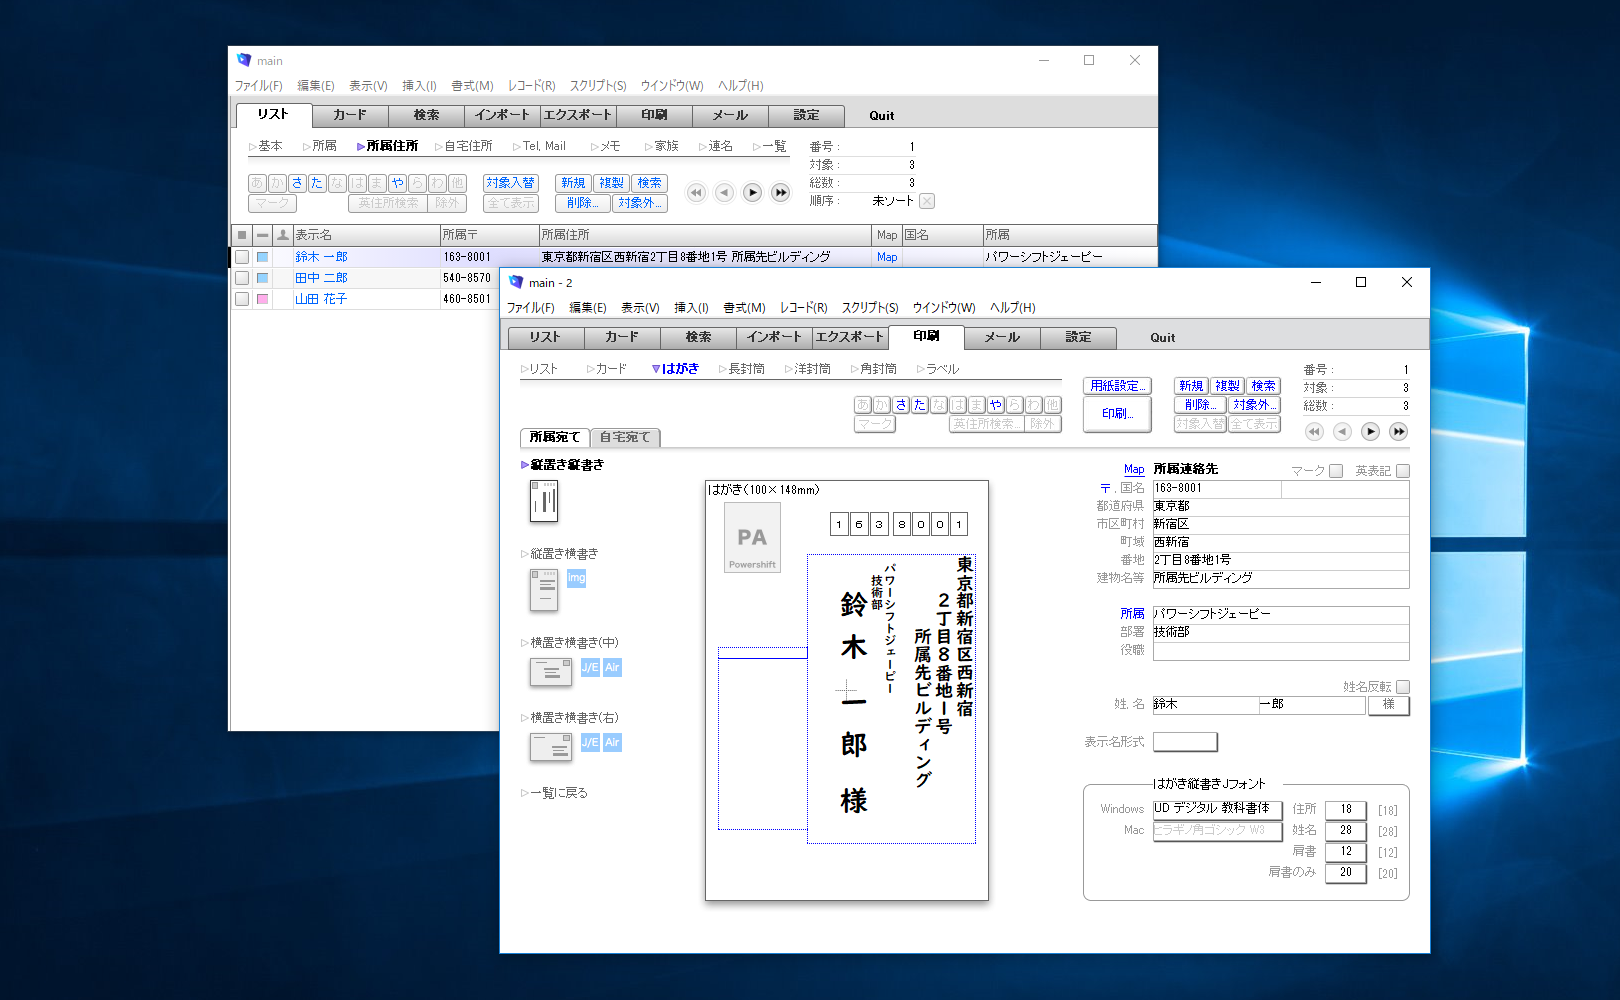Filter by た index button in main-2 window
The width and height of the screenshot is (1620, 1000).
(x=920, y=405)
